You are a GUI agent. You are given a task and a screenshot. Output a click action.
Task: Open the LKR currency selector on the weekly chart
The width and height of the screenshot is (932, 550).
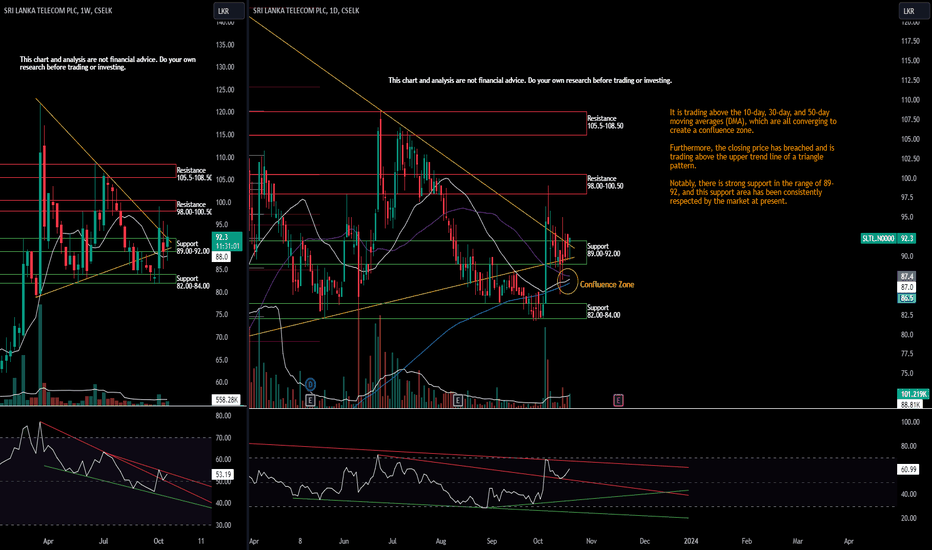pos(229,11)
